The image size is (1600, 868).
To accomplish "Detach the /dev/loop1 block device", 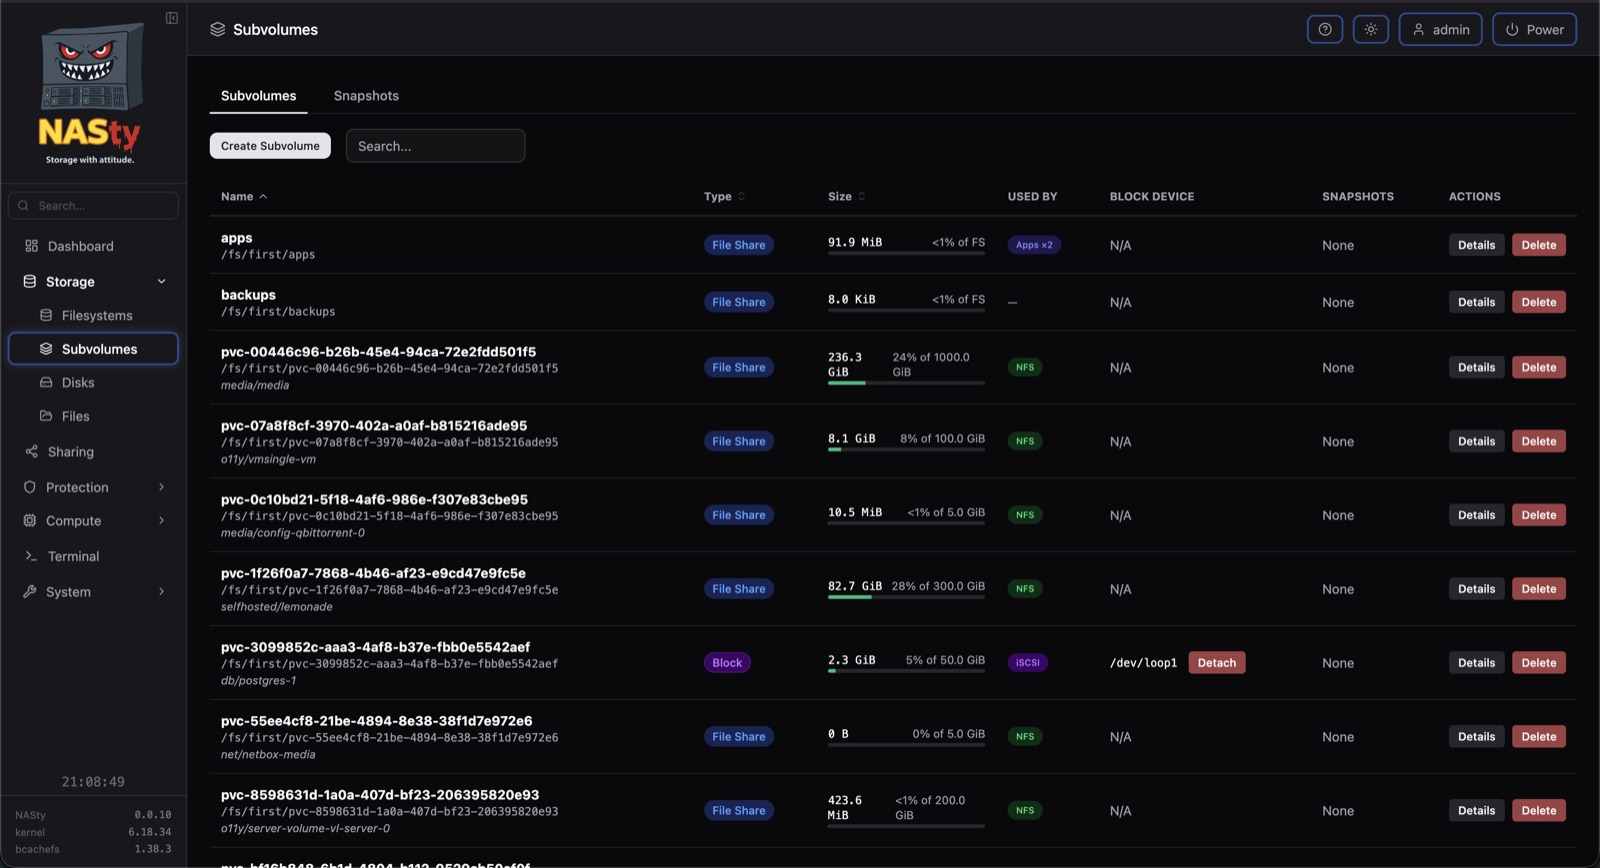I will pos(1216,663).
